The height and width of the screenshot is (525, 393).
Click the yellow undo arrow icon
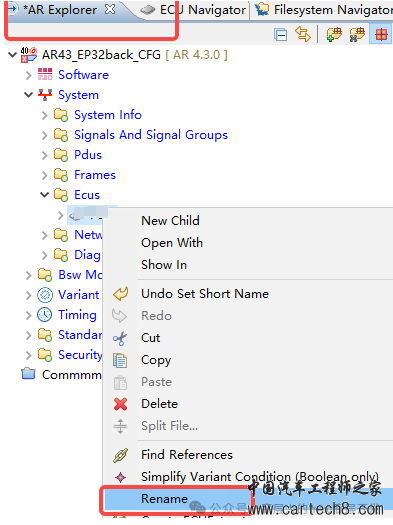coord(121,294)
